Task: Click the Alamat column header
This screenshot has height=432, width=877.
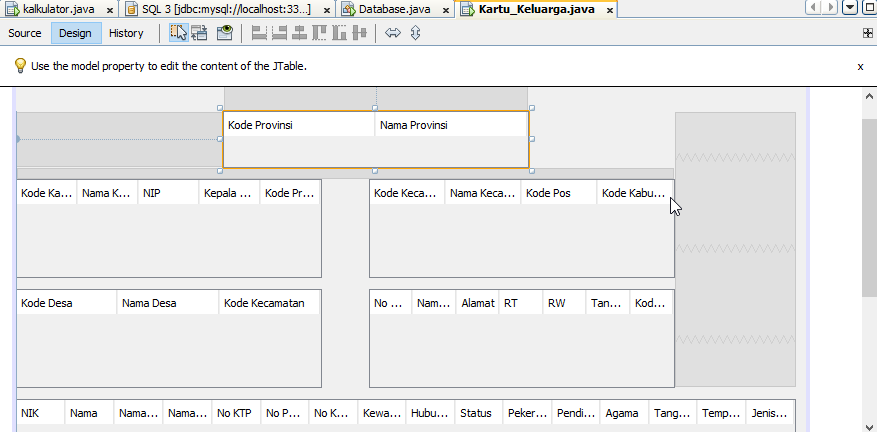Action: point(478,303)
